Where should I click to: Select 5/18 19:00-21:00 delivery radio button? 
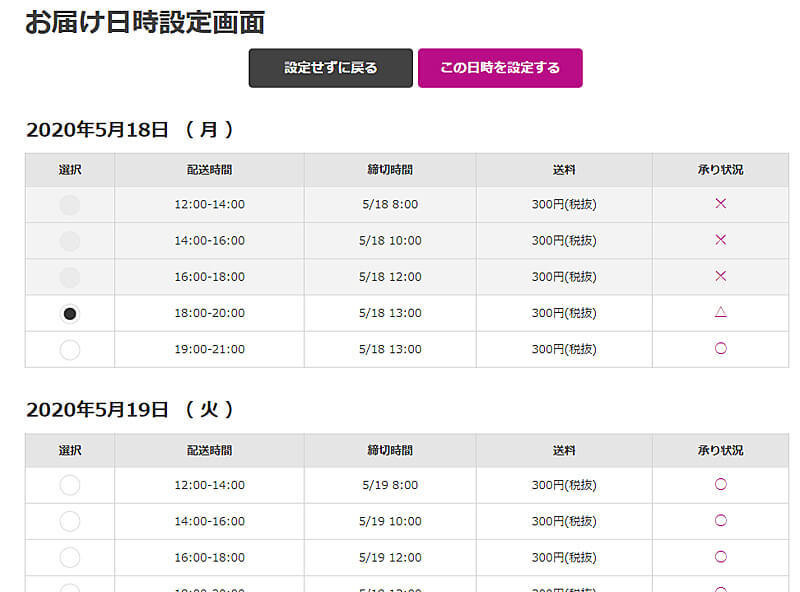click(x=70, y=349)
